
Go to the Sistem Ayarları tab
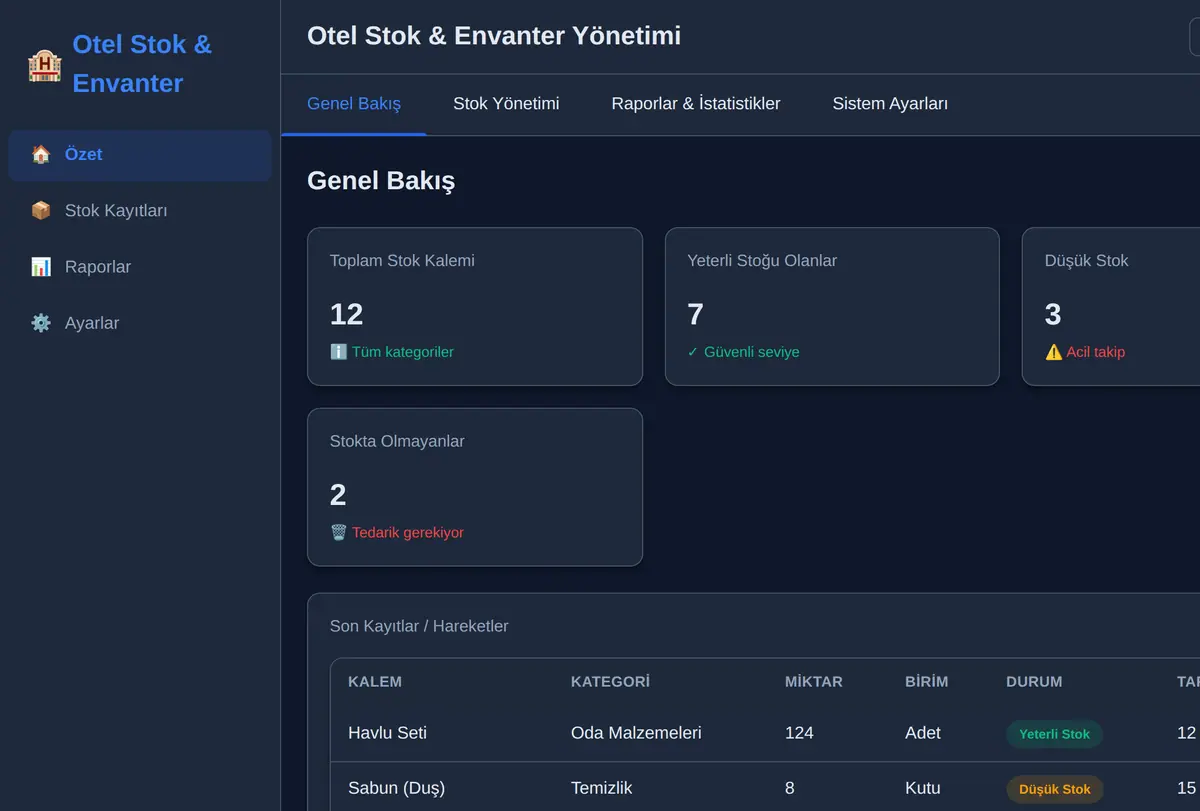(x=890, y=104)
